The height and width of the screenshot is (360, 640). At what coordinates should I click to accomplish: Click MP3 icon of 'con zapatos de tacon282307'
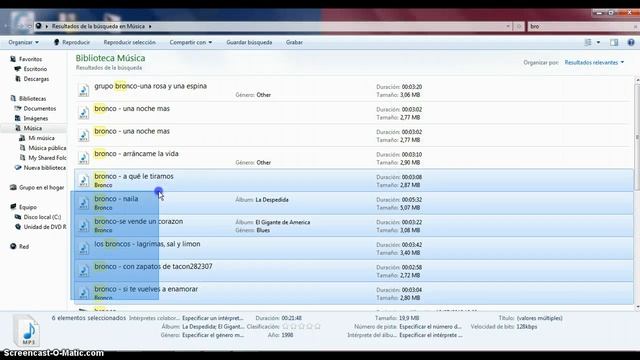pos(84,271)
